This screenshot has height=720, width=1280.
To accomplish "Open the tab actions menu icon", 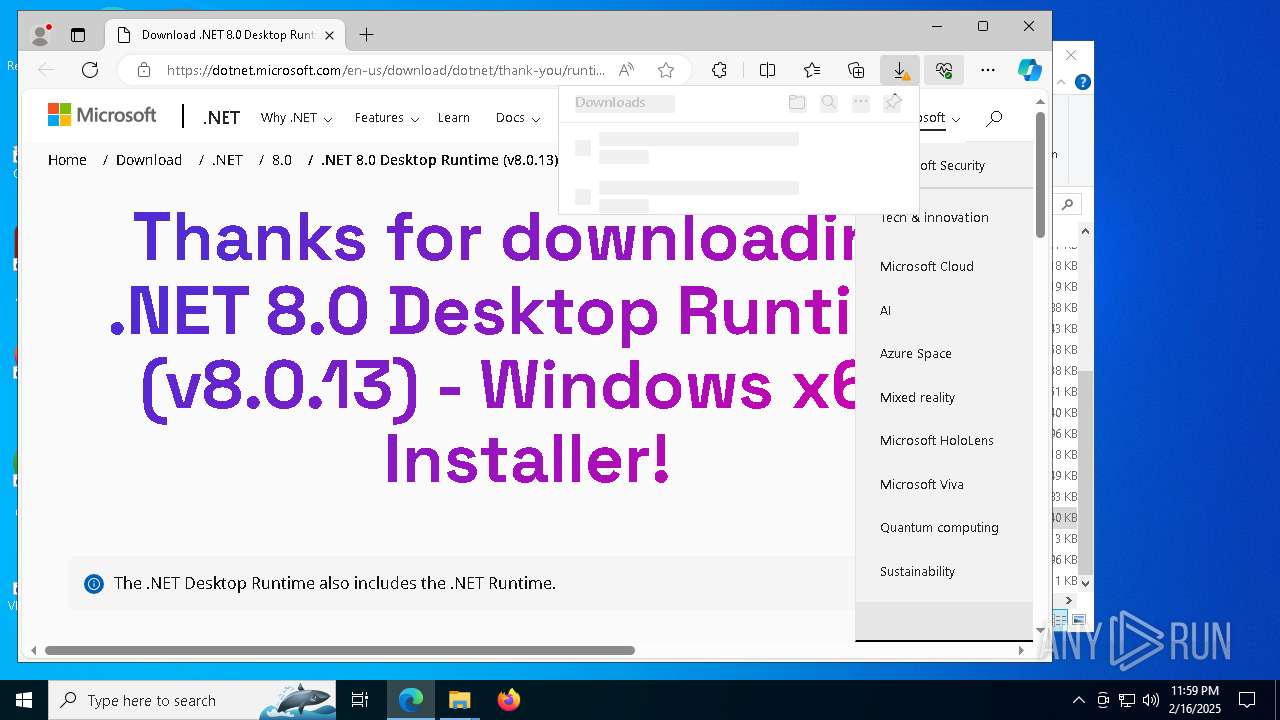I will coord(78,35).
